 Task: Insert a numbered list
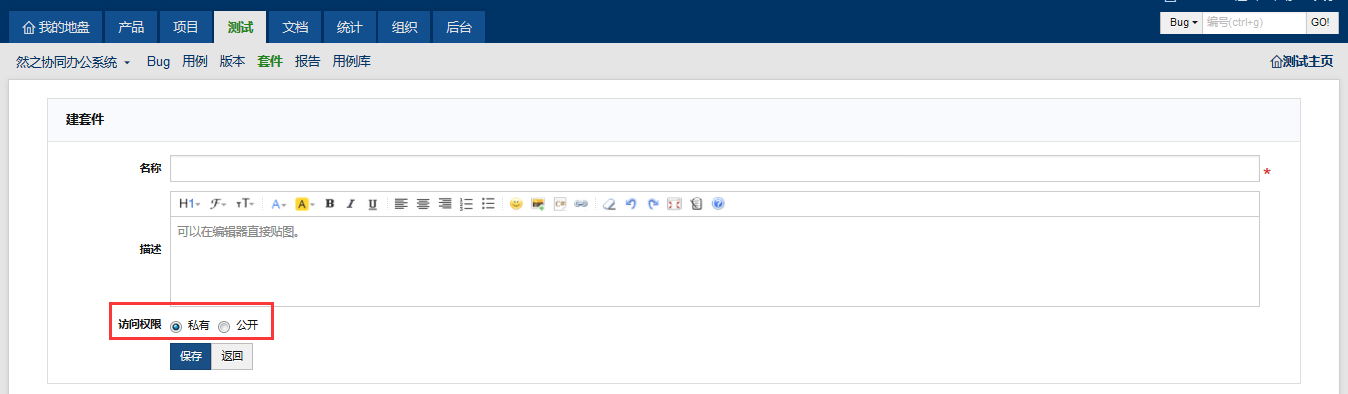point(466,204)
